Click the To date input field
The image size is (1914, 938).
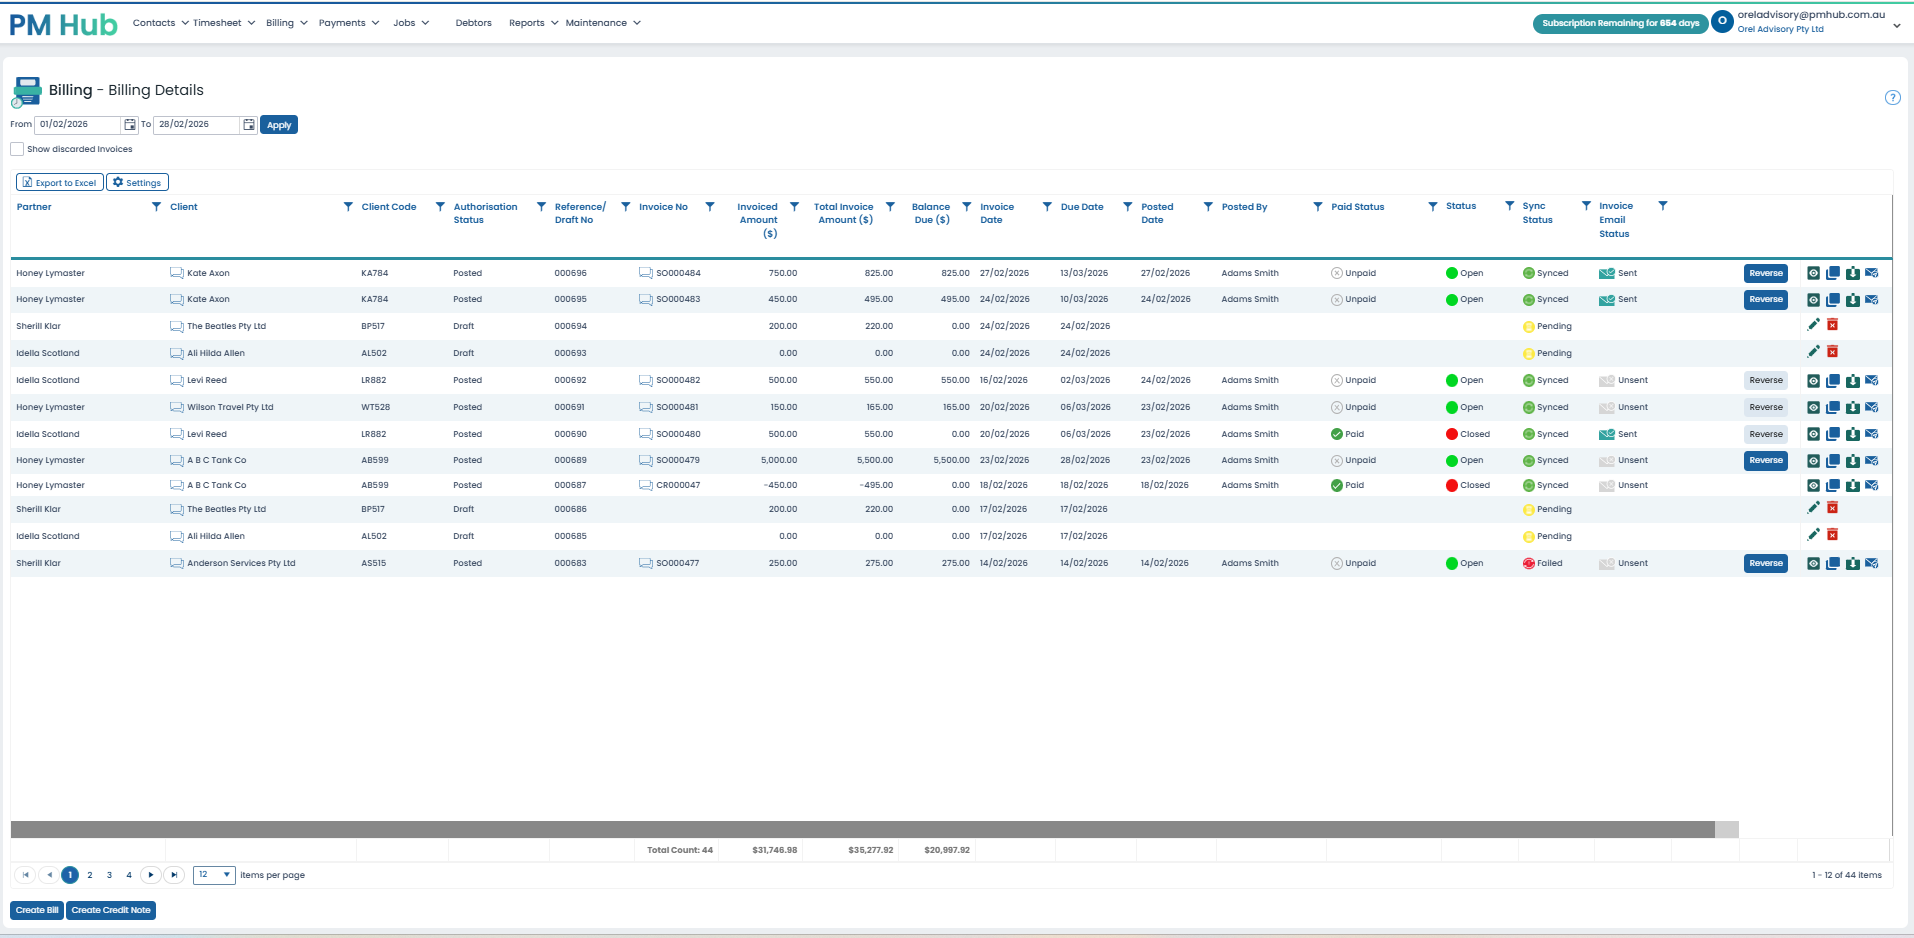197,125
